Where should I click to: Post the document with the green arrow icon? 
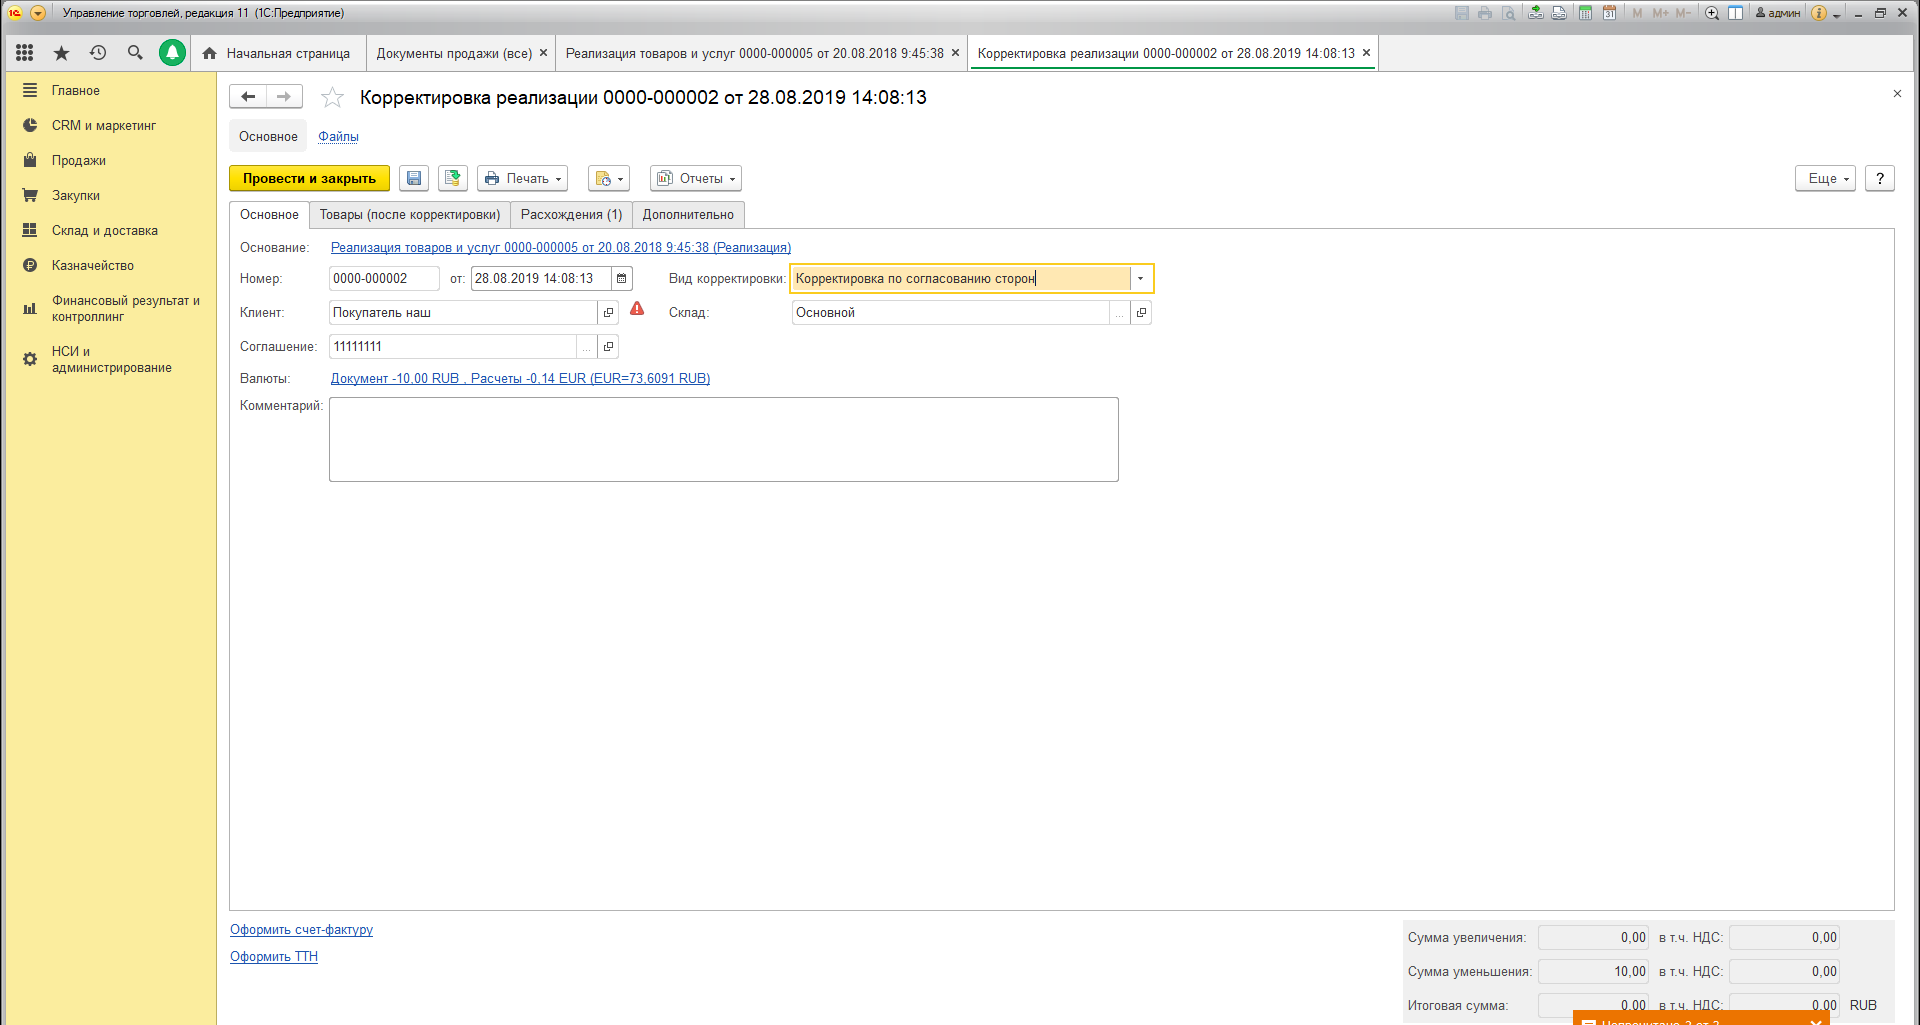(453, 178)
